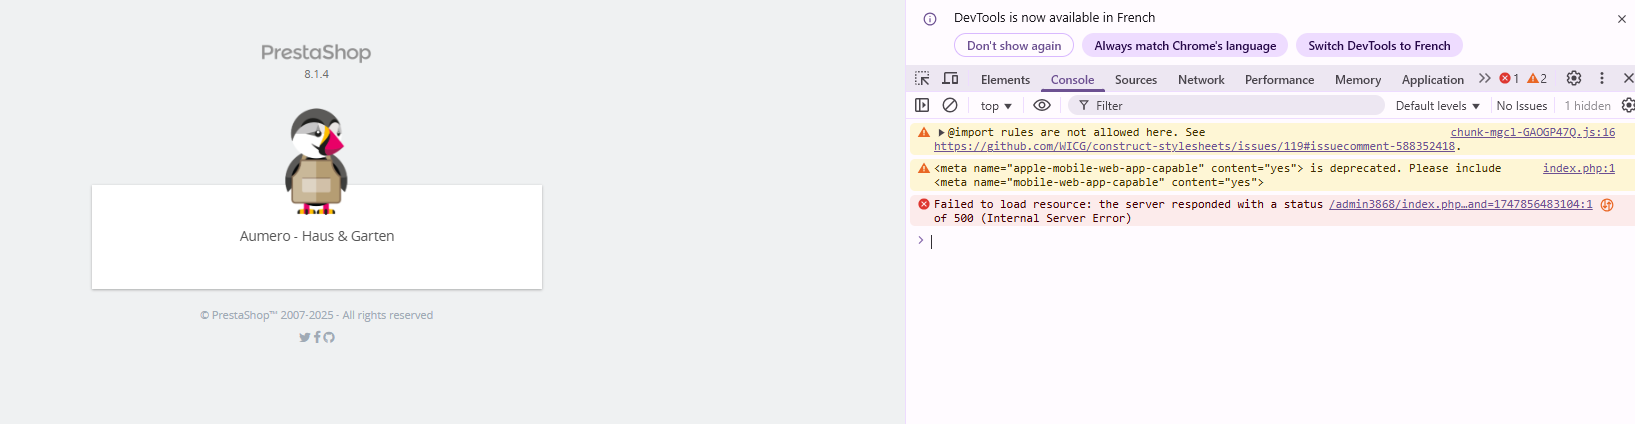Go to the Performance tab
Image resolution: width=1635 pixels, height=424 pixels.
[1279, 79]
